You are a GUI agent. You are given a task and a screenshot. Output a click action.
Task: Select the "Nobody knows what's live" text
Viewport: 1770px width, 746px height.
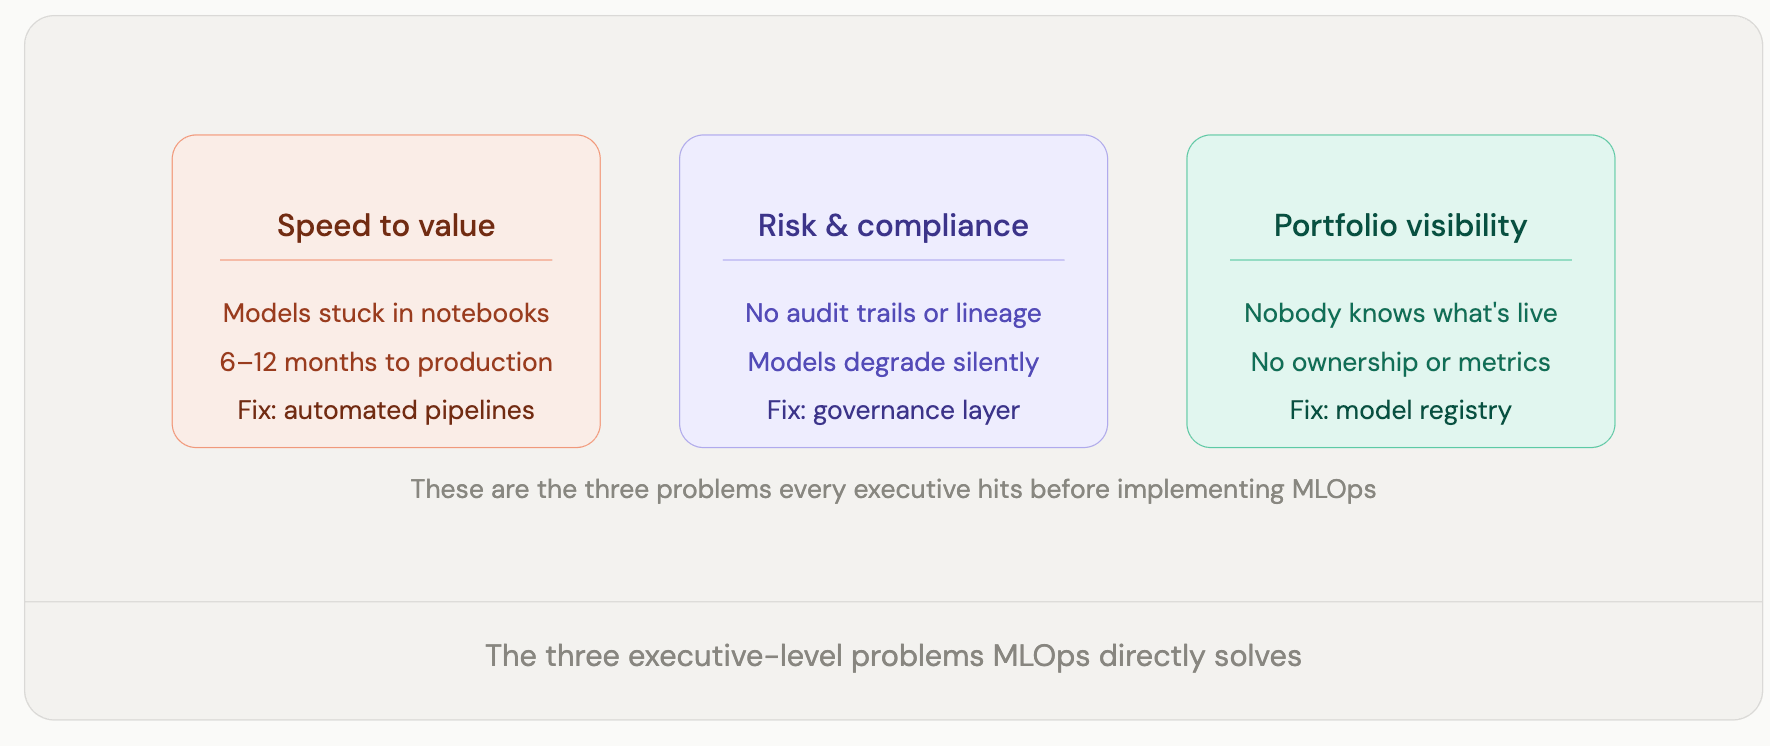(1400, 313)
